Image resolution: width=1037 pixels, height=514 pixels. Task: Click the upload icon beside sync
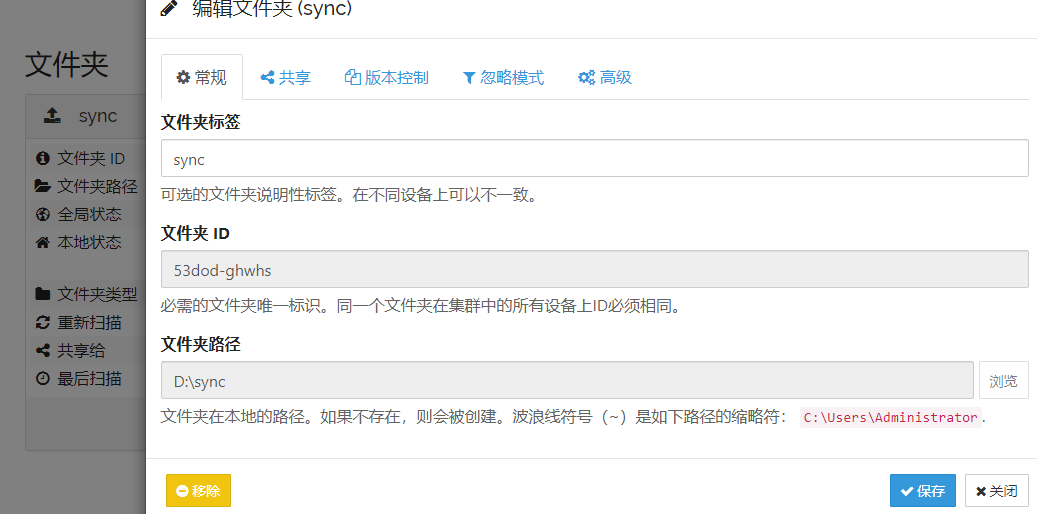[52, 116]
